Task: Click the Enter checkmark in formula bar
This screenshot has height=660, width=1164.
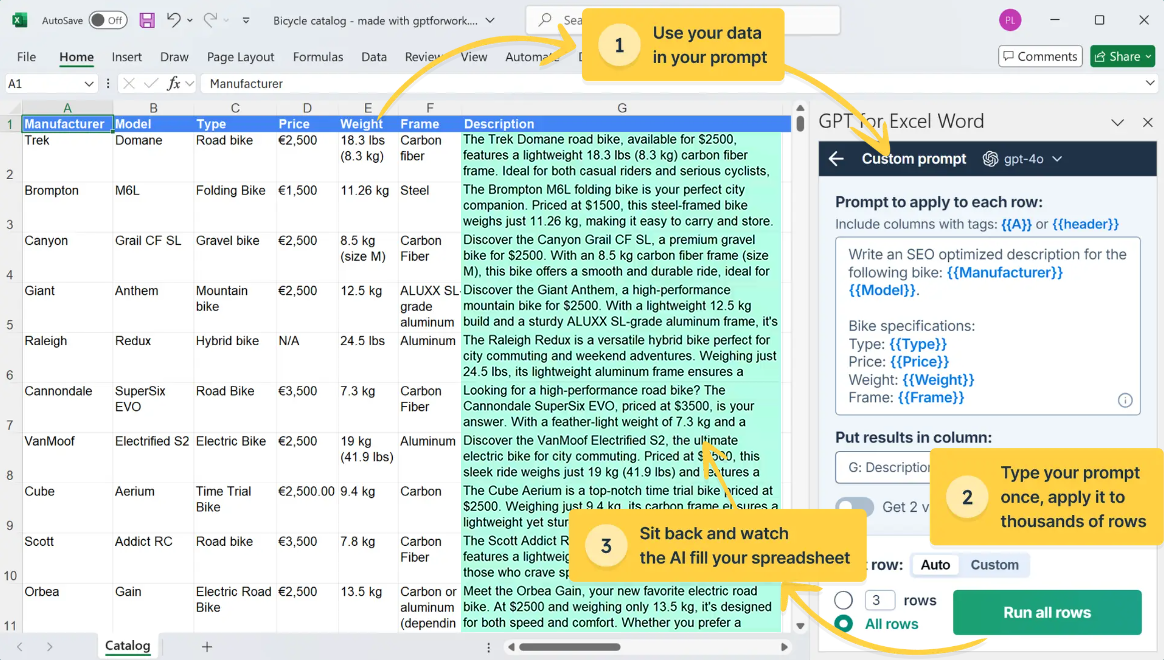Action: click(x=151, y=84)
